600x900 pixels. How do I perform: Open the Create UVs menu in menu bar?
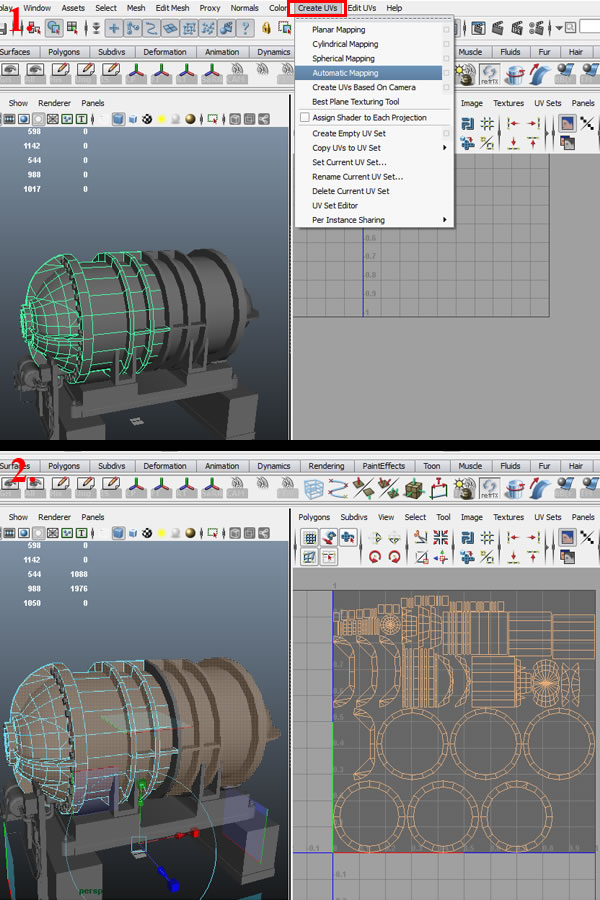[318, 8]
